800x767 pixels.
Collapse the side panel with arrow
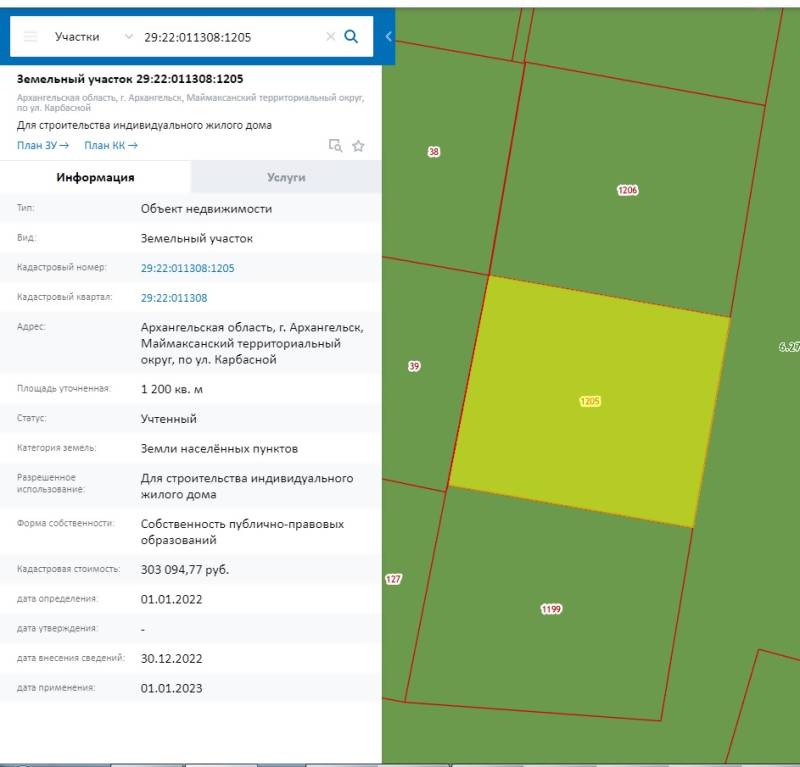click(x=388, y=36)
